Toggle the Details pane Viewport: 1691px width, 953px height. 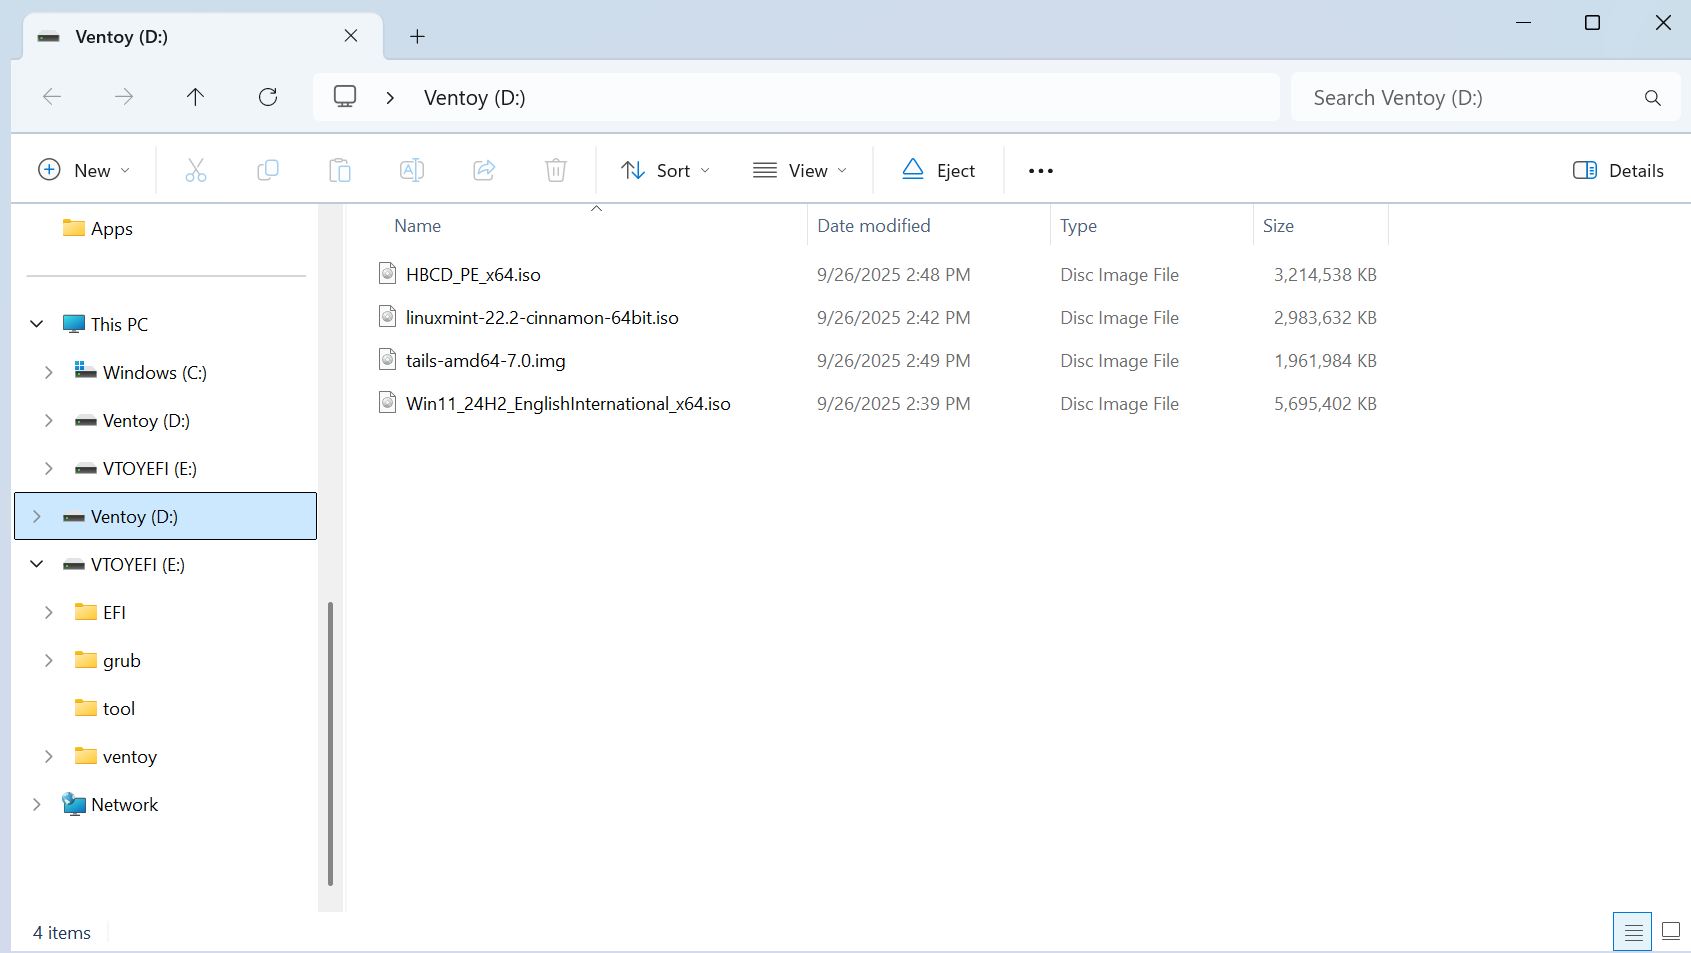click(x=1618, y=170)
